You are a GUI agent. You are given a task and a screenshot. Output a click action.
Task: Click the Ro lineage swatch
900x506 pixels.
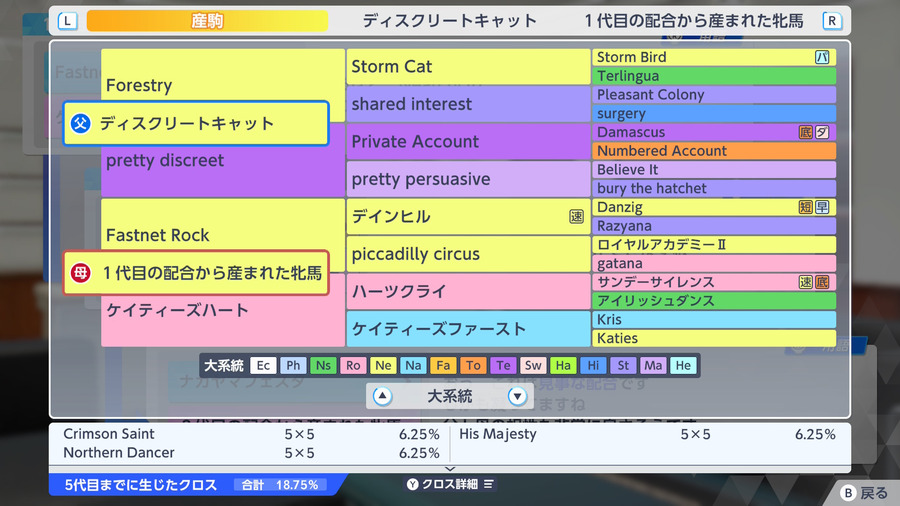[353, 365]
